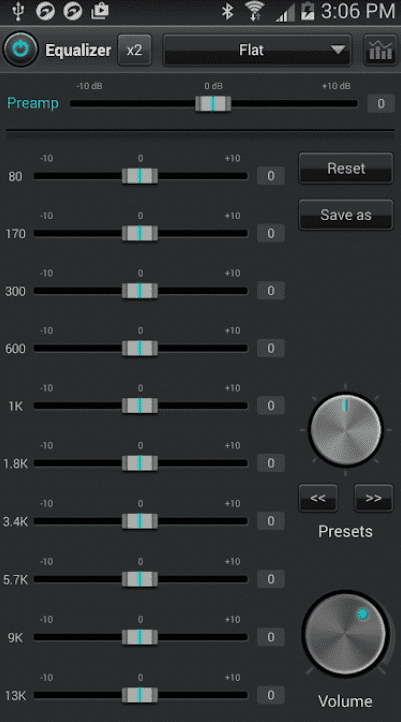401x722 pixels.
Task: Tap the Wi-Fi status bar icon
Action: [x=255, y=12]
